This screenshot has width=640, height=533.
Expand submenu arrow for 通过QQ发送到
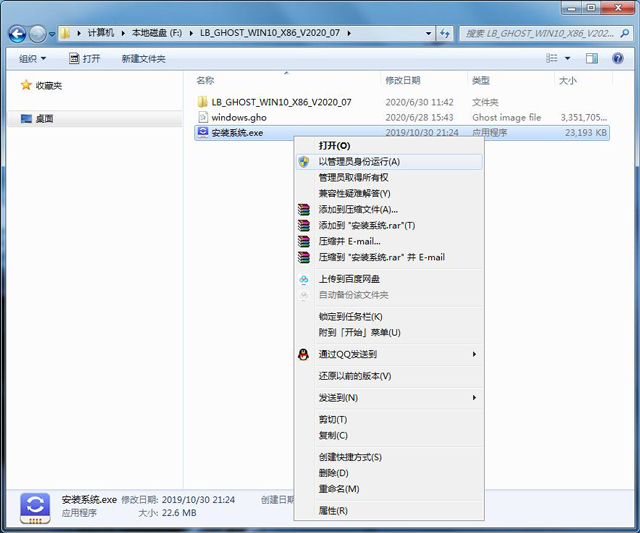pos(474,354)
